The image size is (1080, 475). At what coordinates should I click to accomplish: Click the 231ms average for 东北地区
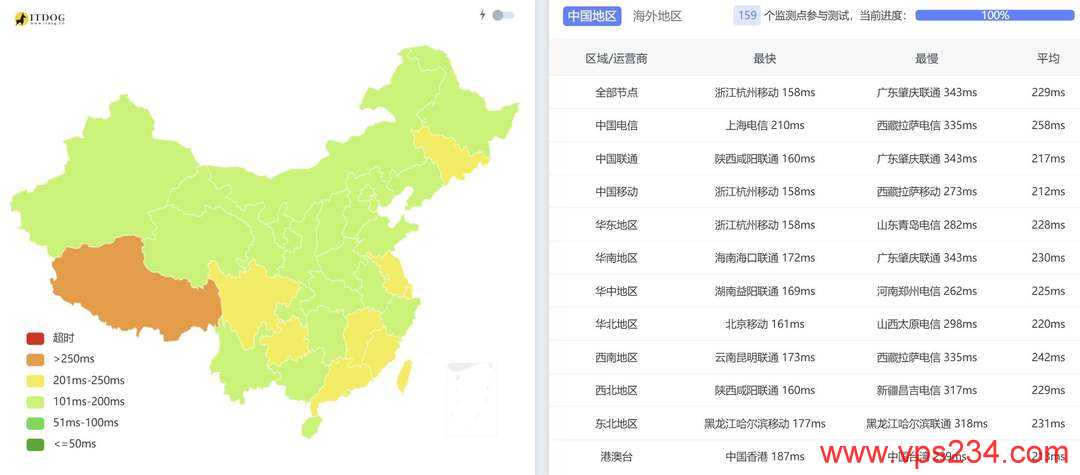point(1048,424)
